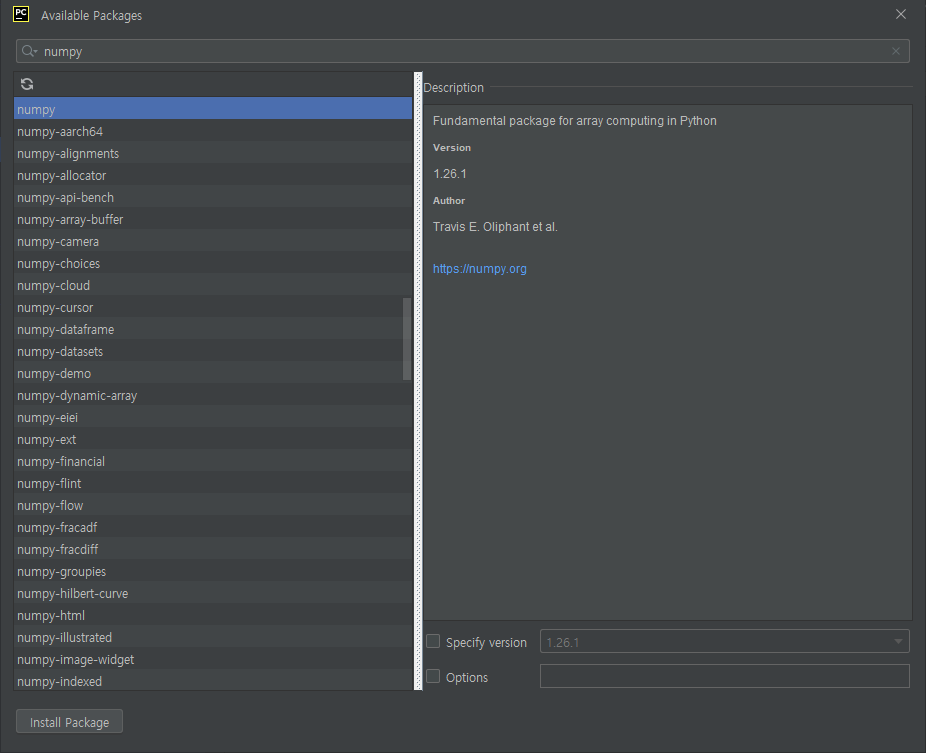Select numpy-illustrated in the list
Image resolution: width=926 pixels, height=753 pixels.
(x=213, y=637)
